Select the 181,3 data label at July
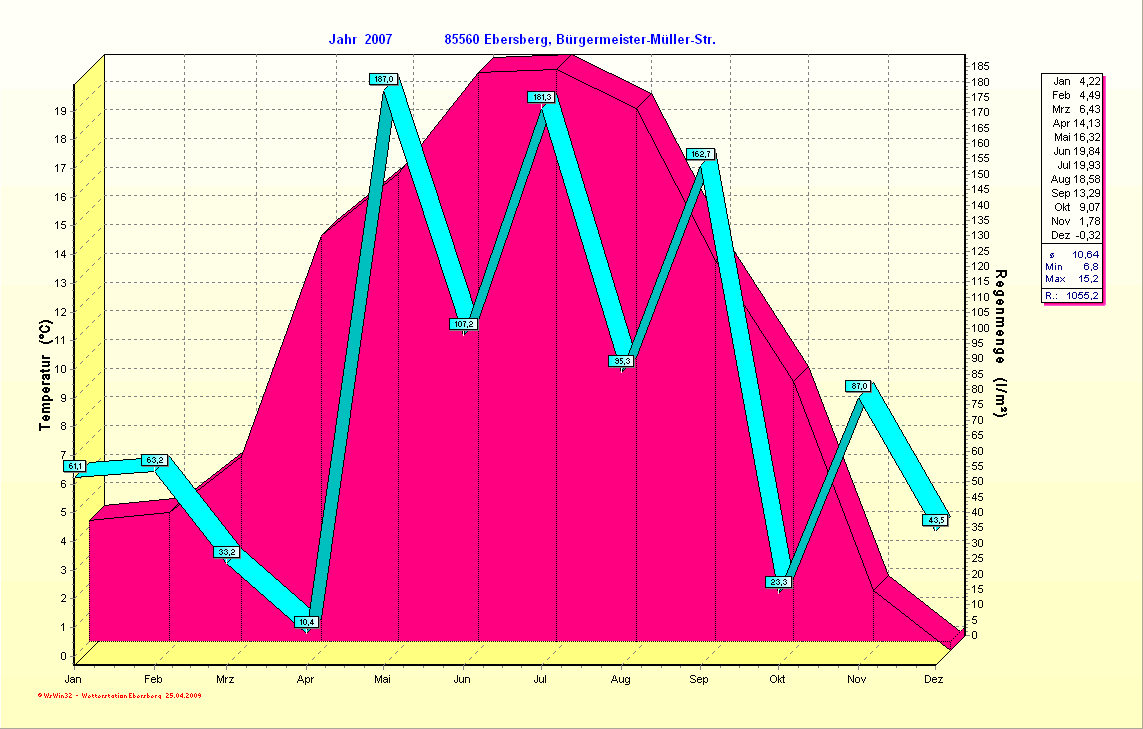The image size is (1143, 729). [541, 97]
